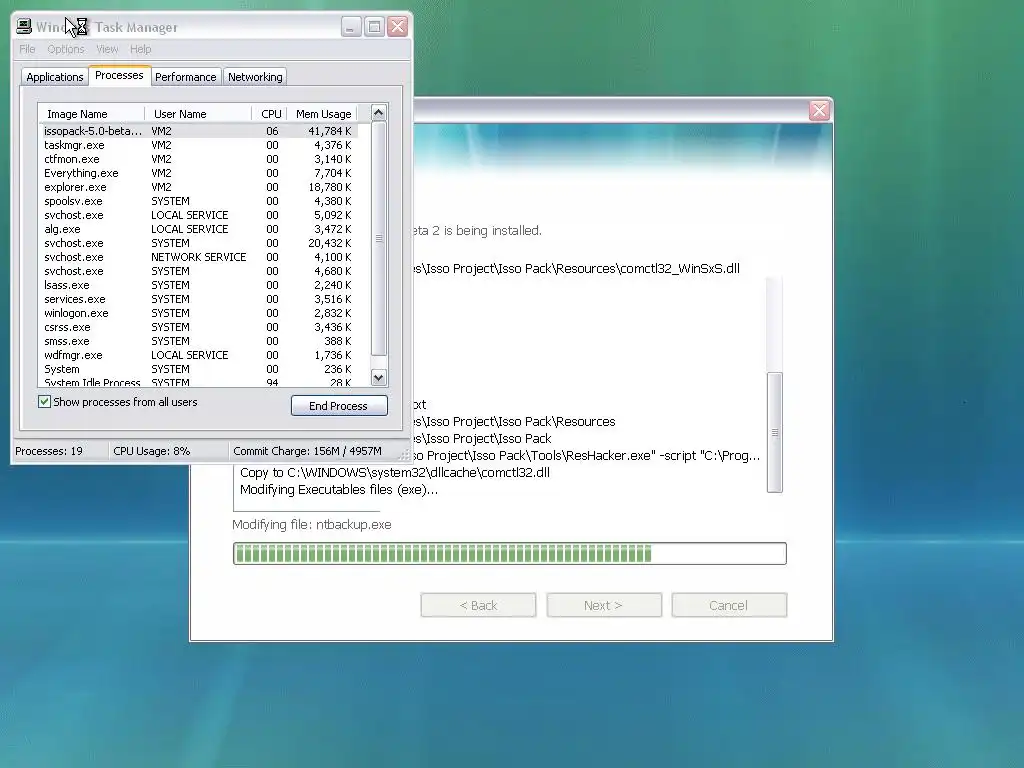Select the wdfmgr.exe process
1024x768 pixels.
click(199, 355)
